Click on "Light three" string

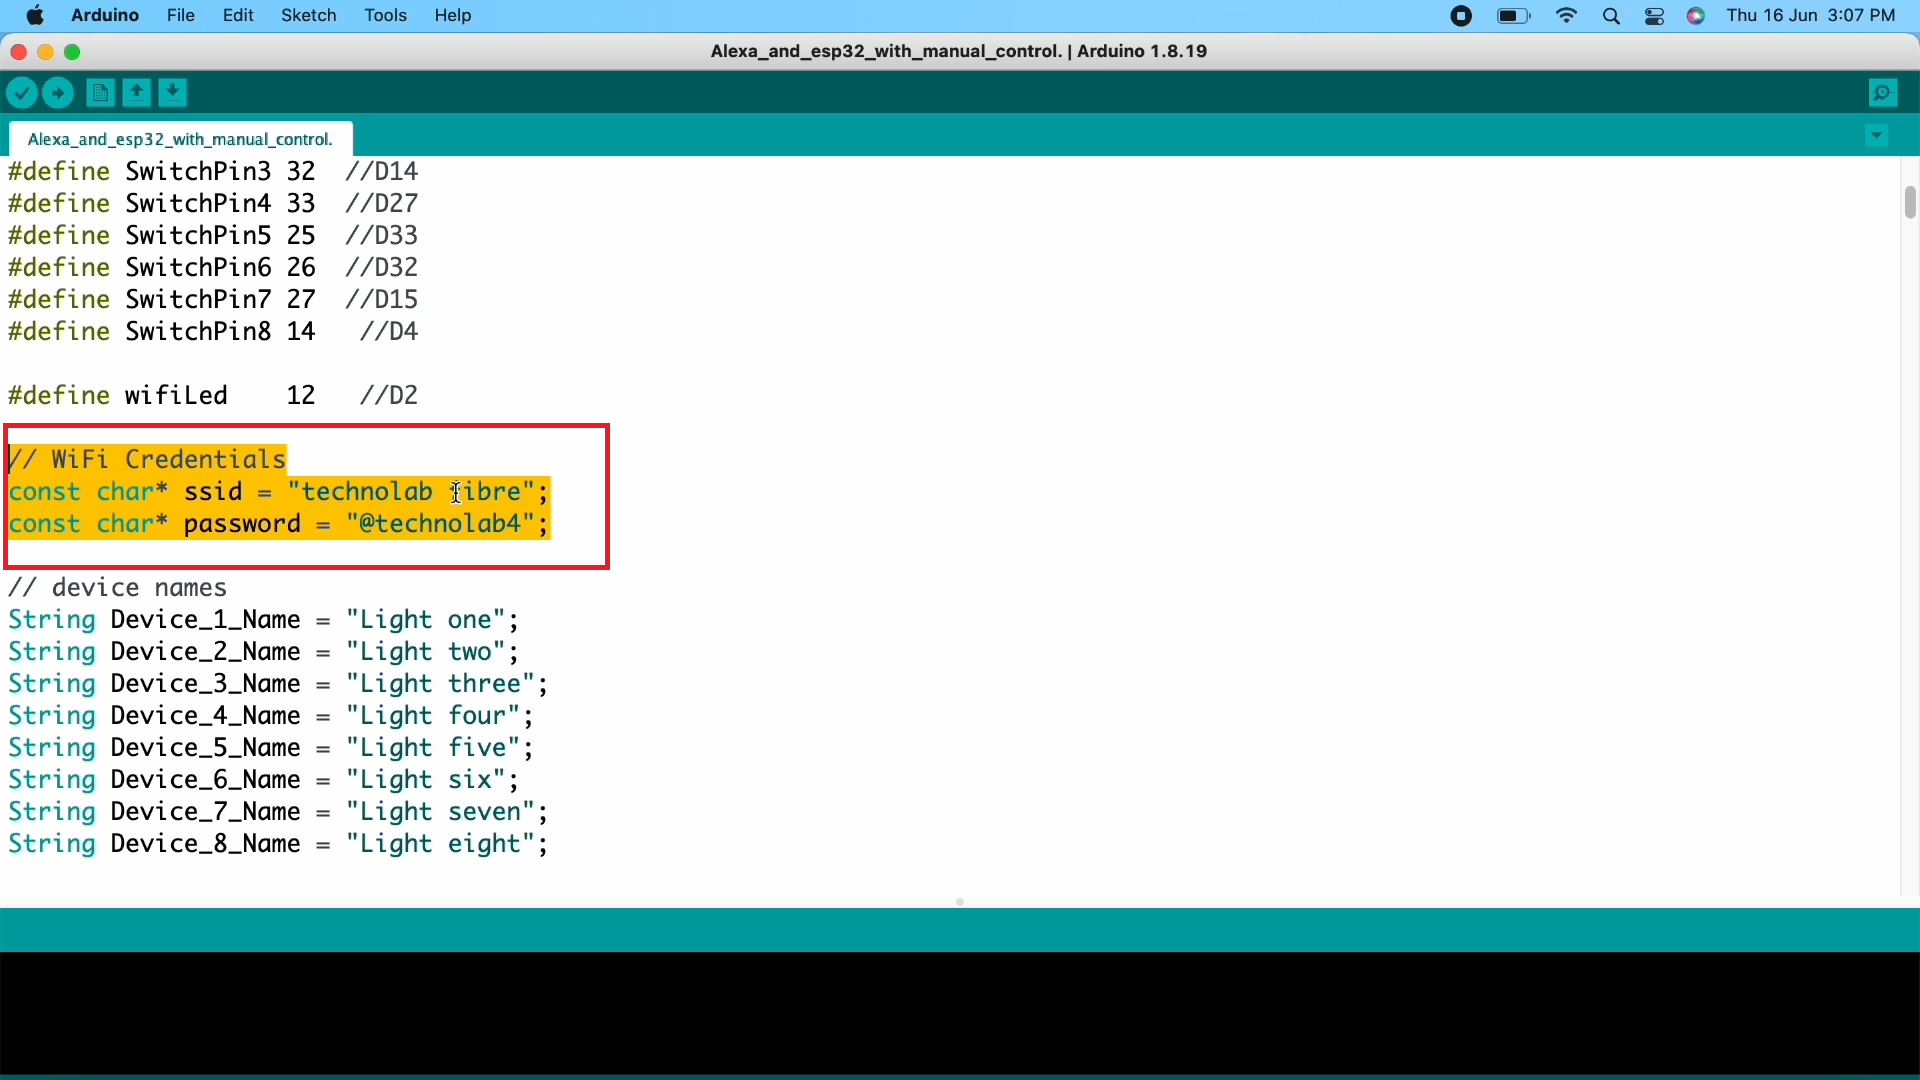tap(441, 684)
